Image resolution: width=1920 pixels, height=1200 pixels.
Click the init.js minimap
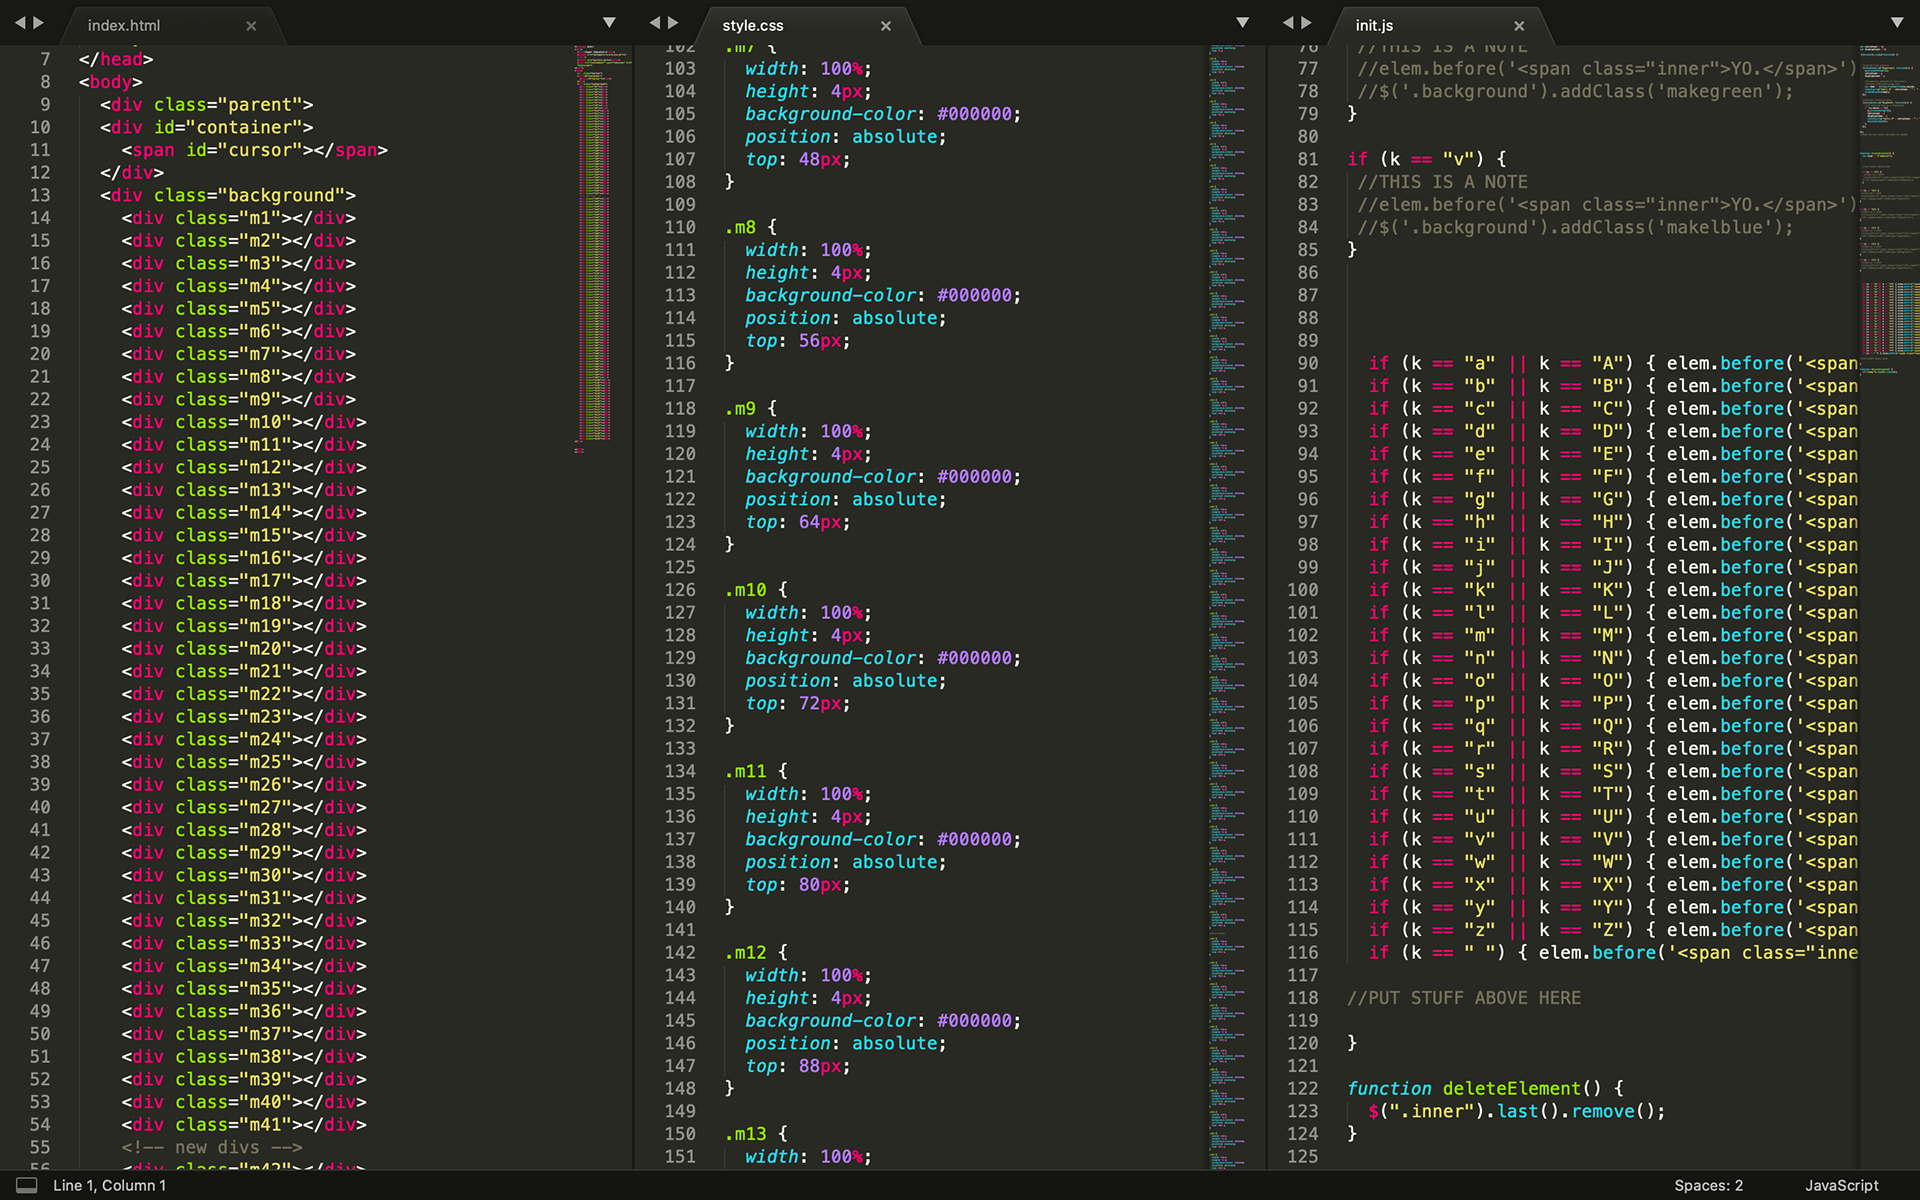1889,210
